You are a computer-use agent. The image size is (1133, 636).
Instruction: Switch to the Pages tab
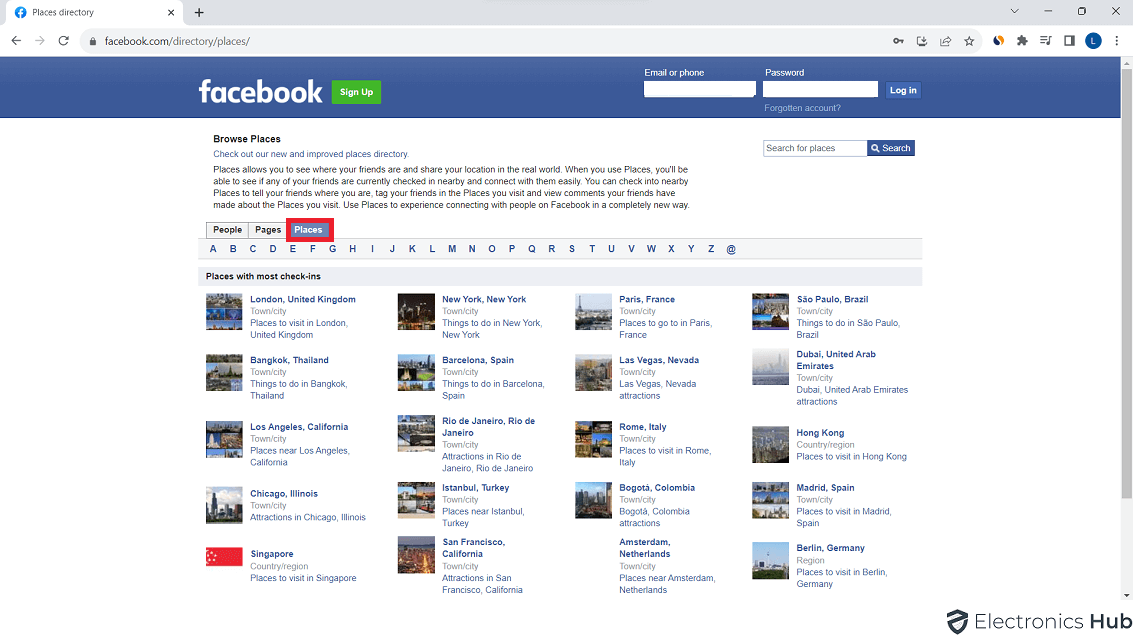[x=268, y=230]
